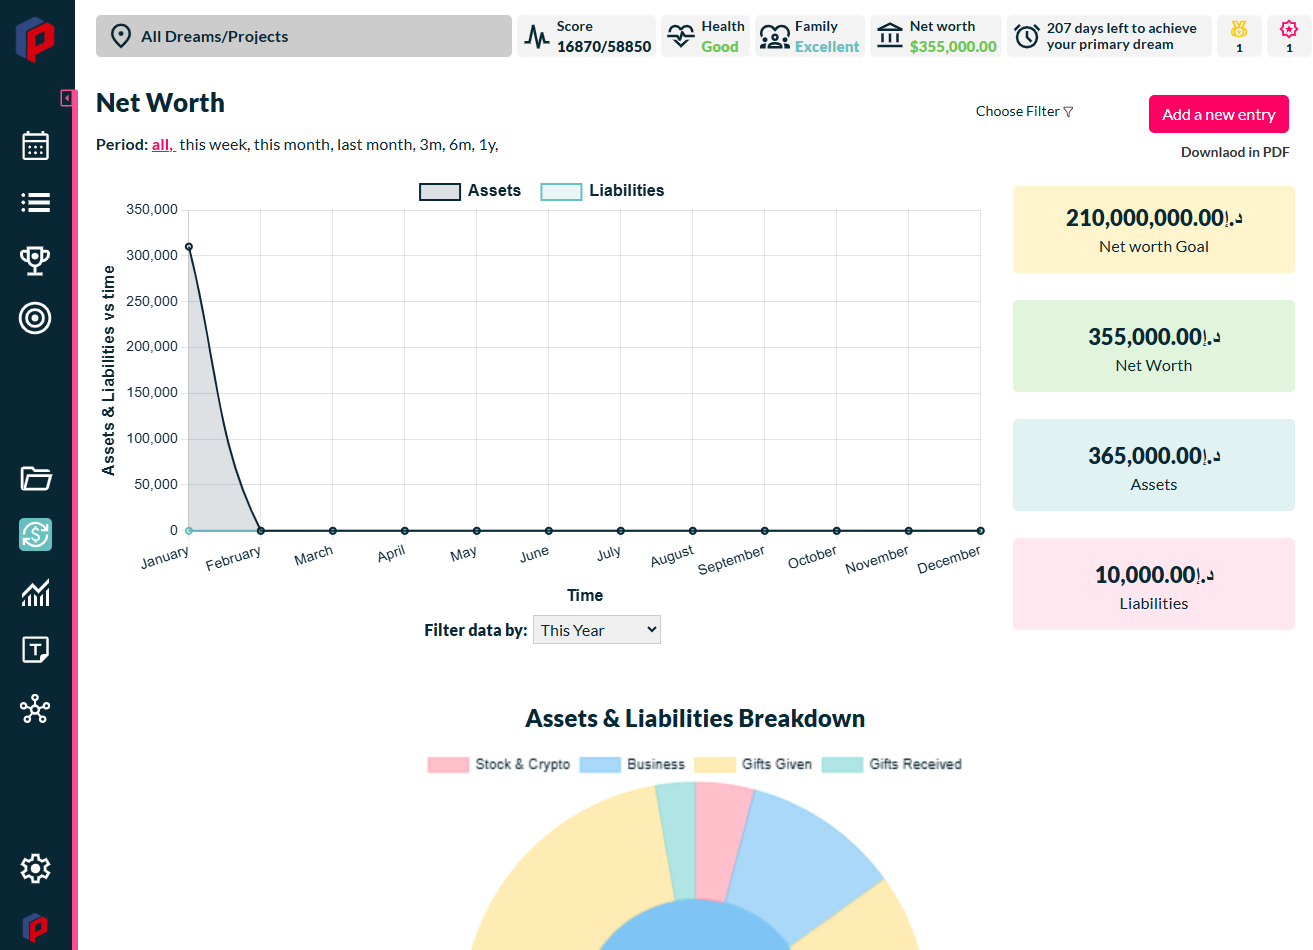Click the December data point on chart

(981, 531)
